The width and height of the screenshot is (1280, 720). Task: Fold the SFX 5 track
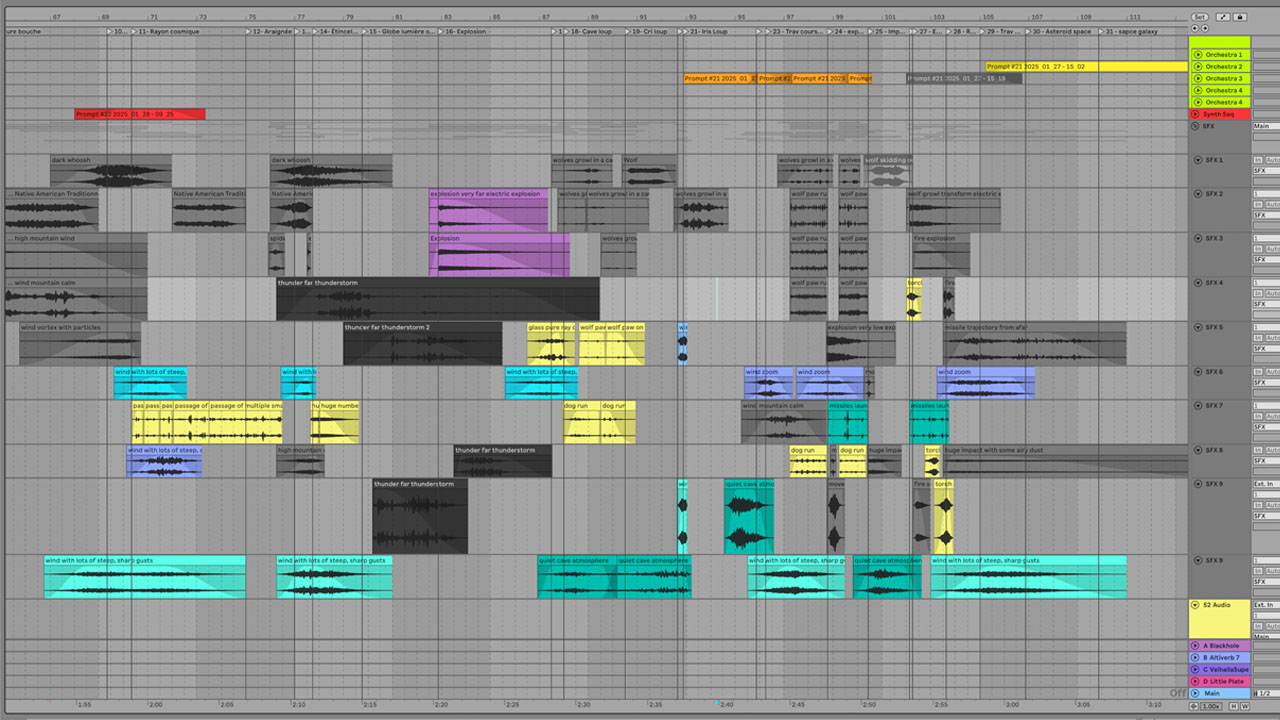[1198, 327]
